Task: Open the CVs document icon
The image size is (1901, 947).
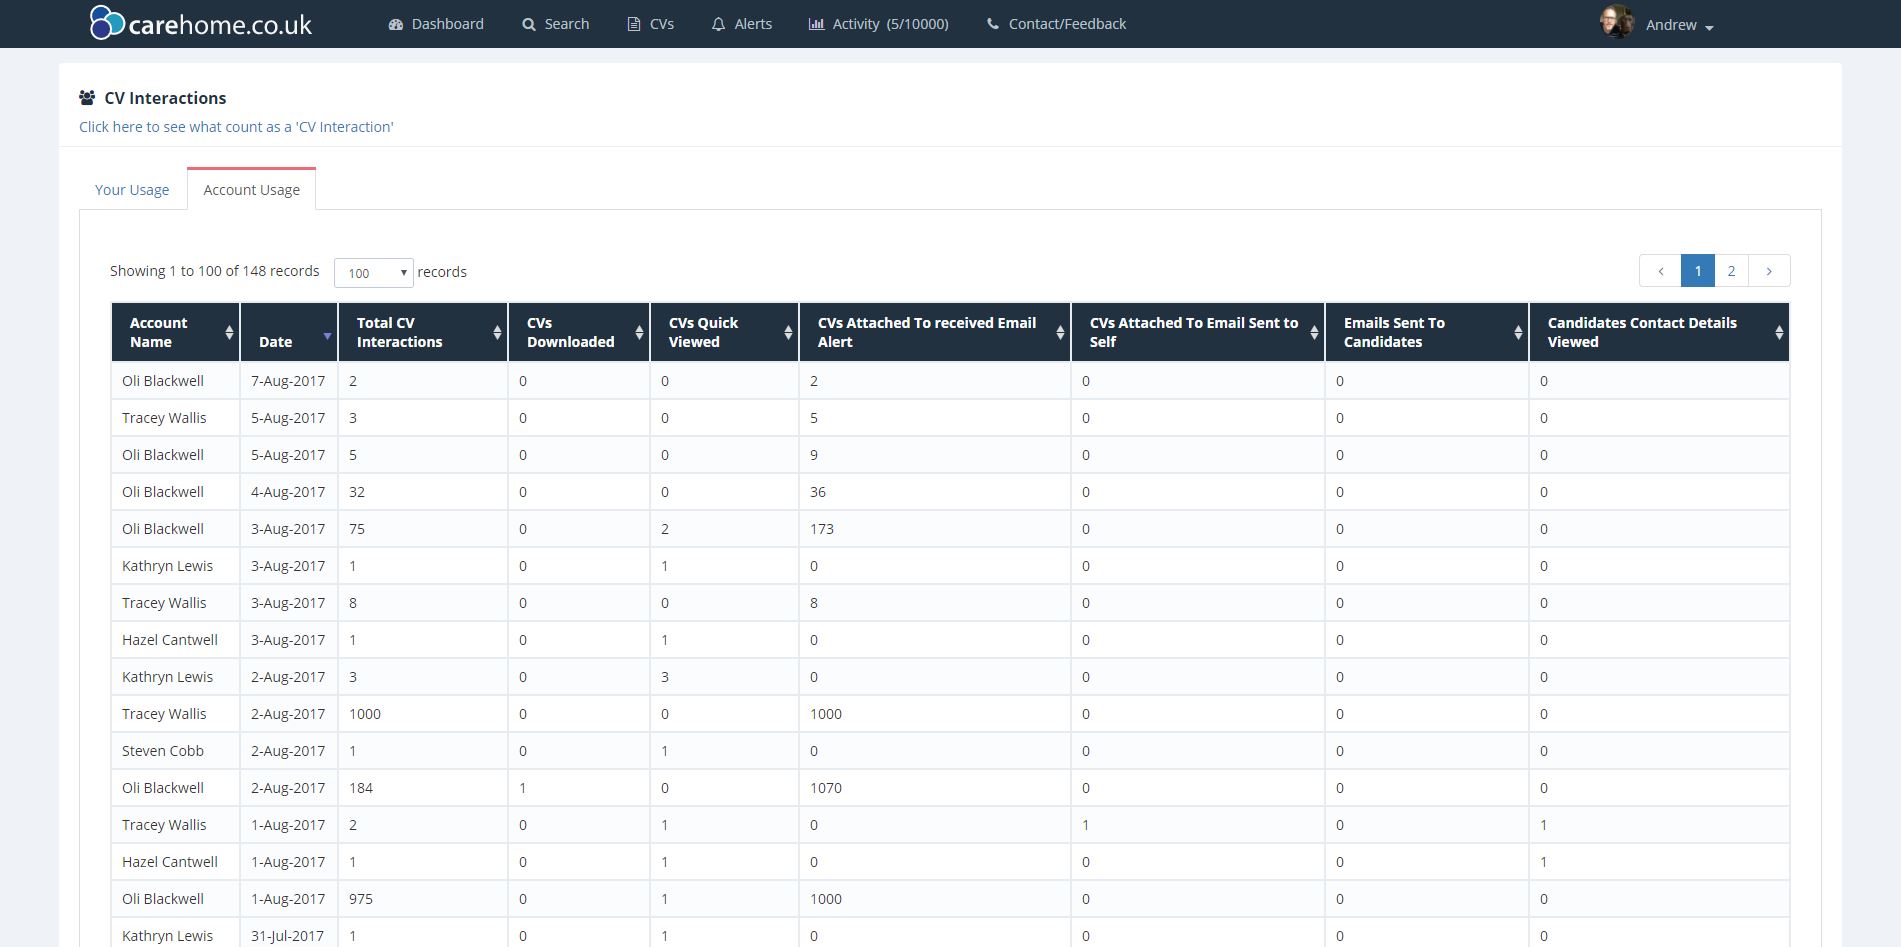Action: tap(634, 25)
